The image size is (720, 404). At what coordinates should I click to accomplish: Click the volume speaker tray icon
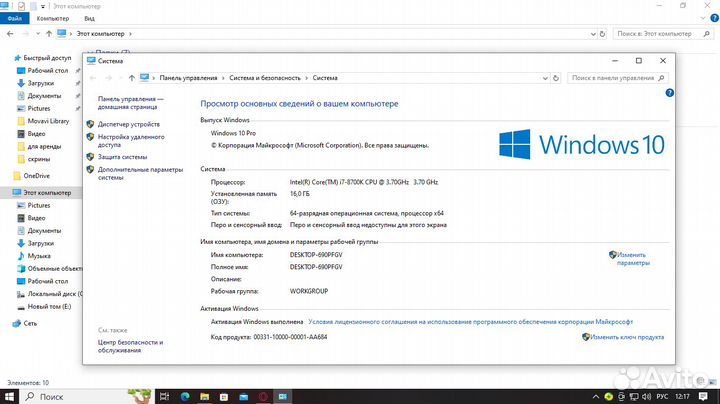click(647, 397)
